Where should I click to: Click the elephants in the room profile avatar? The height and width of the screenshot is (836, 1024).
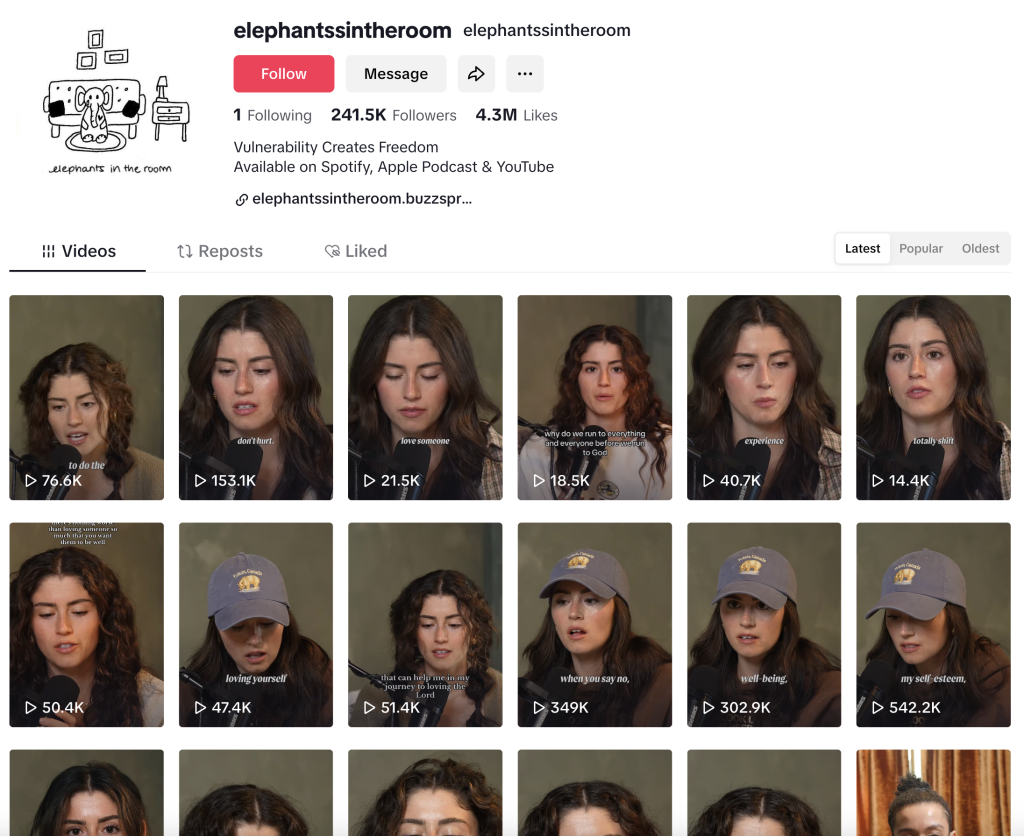[x=110, y=100]
